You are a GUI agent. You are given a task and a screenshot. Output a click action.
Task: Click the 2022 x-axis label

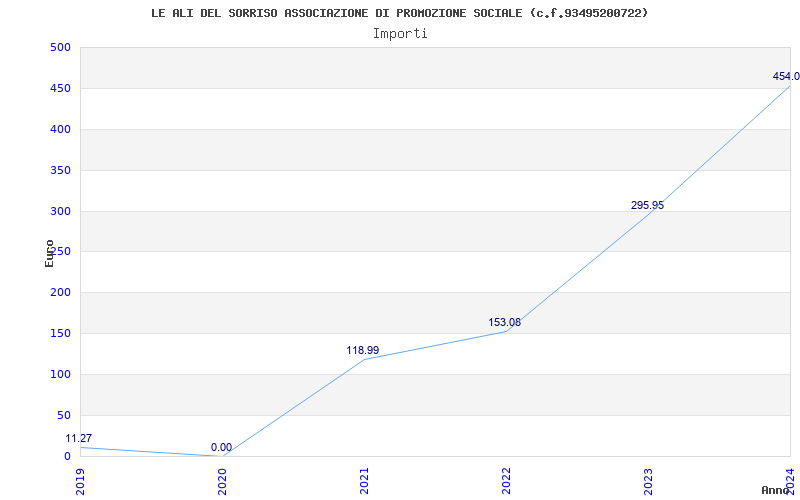(x=506, y=481)
